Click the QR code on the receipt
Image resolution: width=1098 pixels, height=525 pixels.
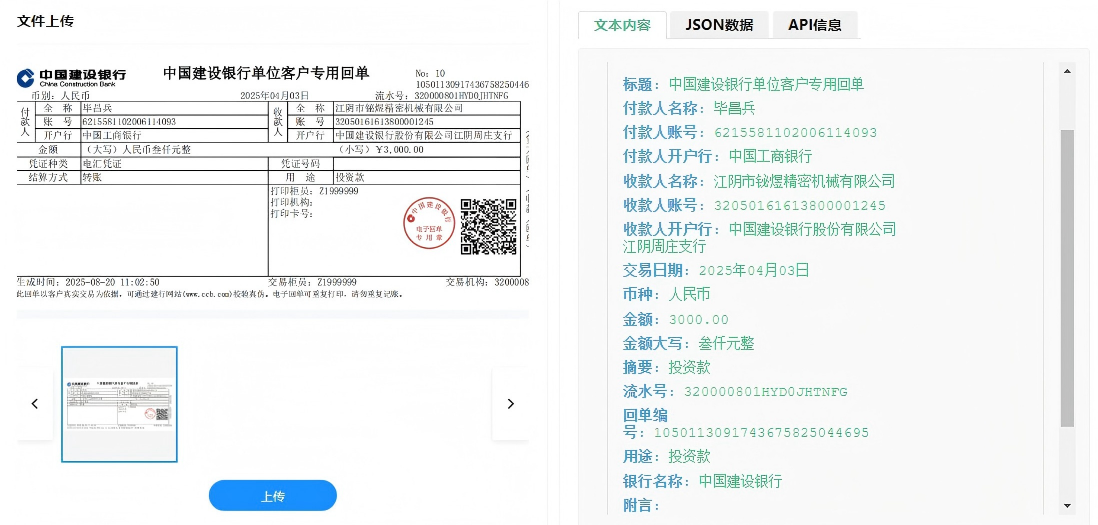tap(485, 226)
